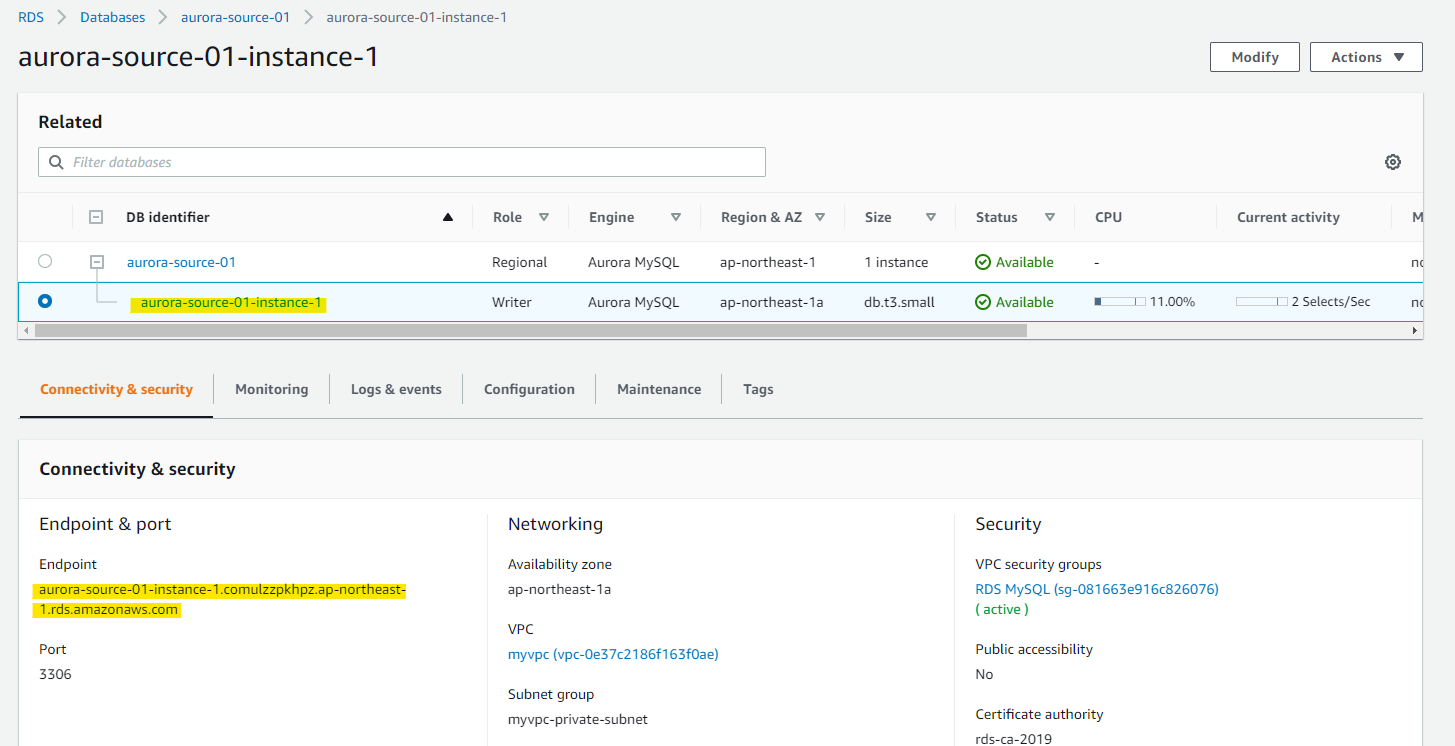Focus the Filter databases search field
The height and width of the screenshot is (746, 1455).
[x=402, y=162]
